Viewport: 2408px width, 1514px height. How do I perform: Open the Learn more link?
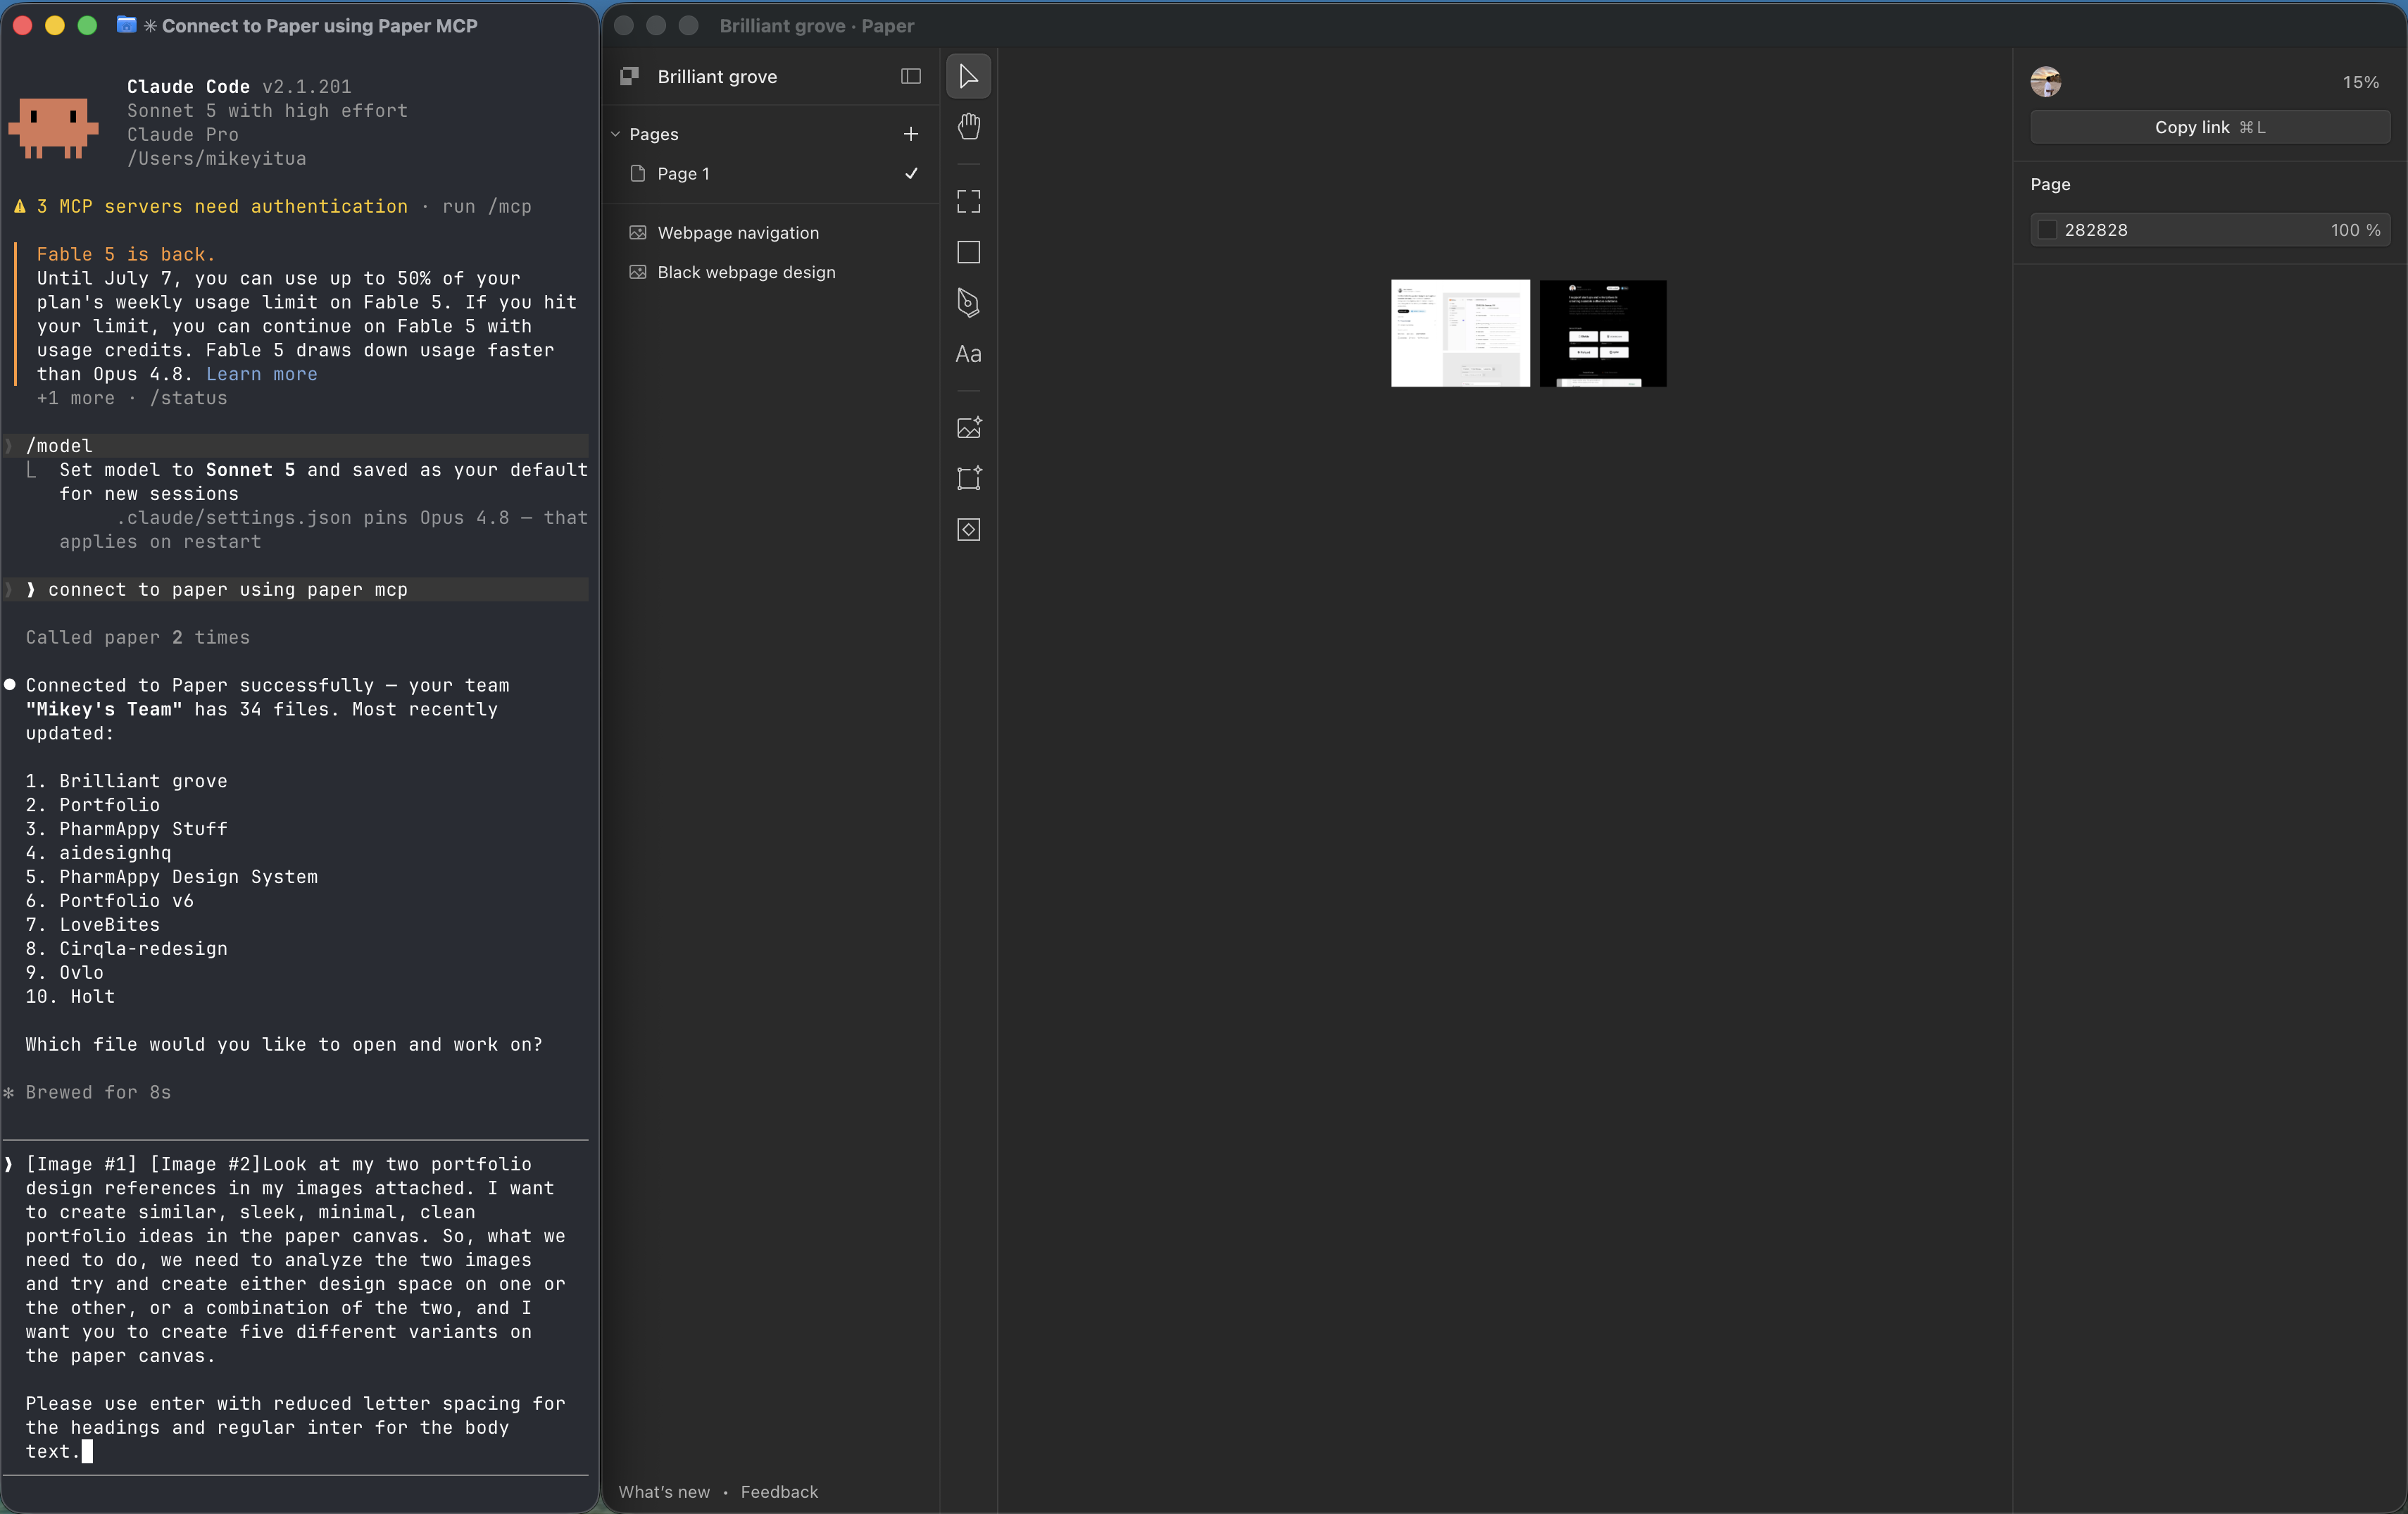pyautogui.click(x=261, y=374)
